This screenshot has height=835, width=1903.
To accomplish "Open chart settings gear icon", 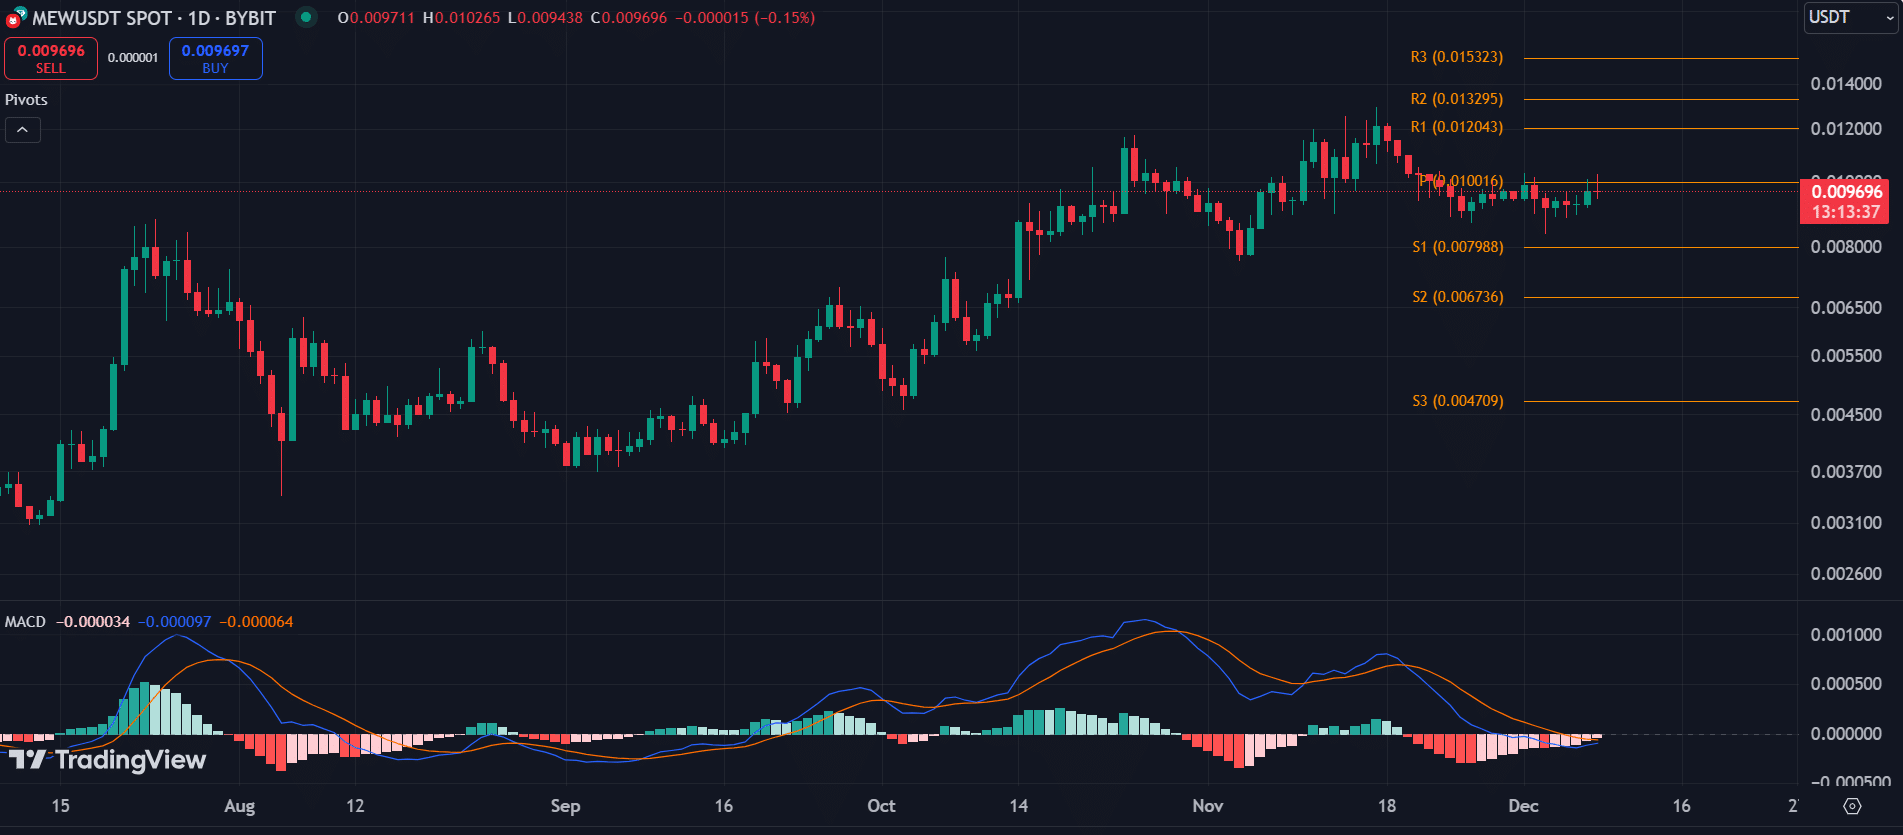I will (x=1852, y=806).
